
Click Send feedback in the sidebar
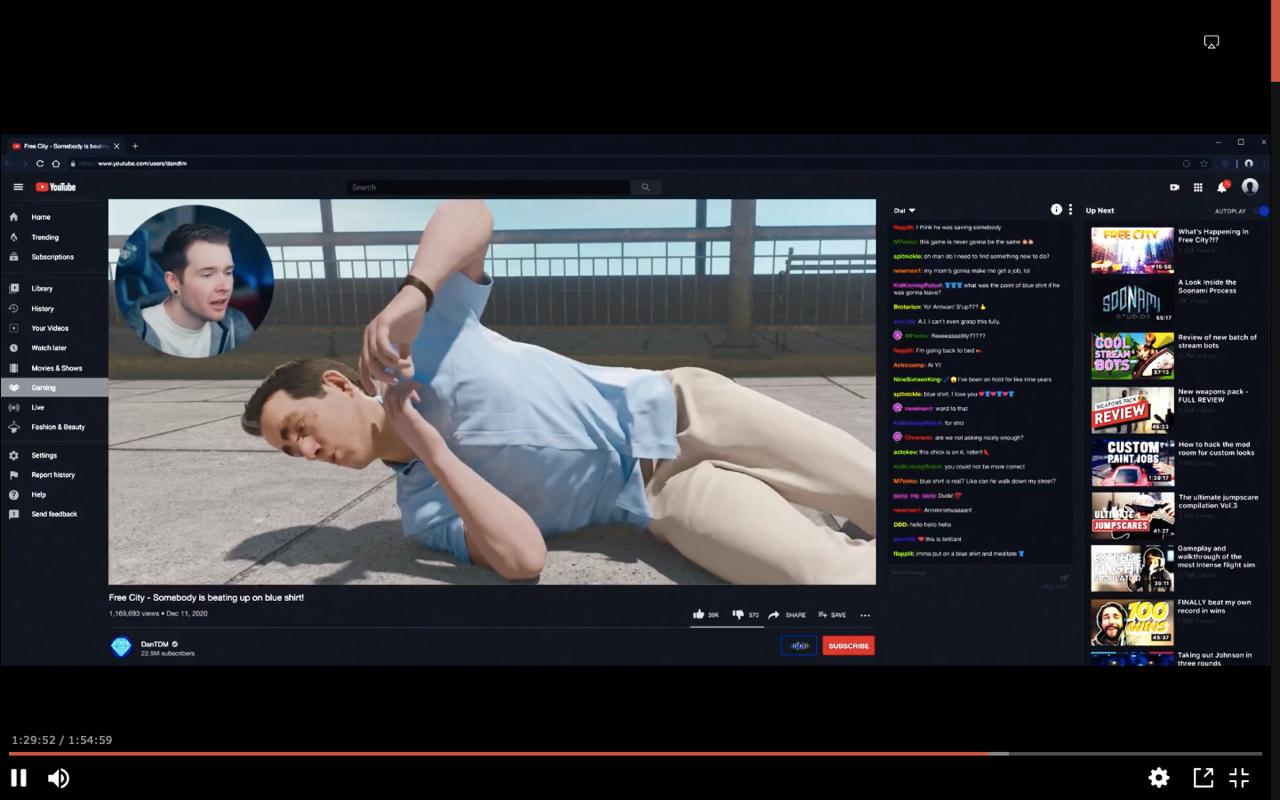(54, 514)
